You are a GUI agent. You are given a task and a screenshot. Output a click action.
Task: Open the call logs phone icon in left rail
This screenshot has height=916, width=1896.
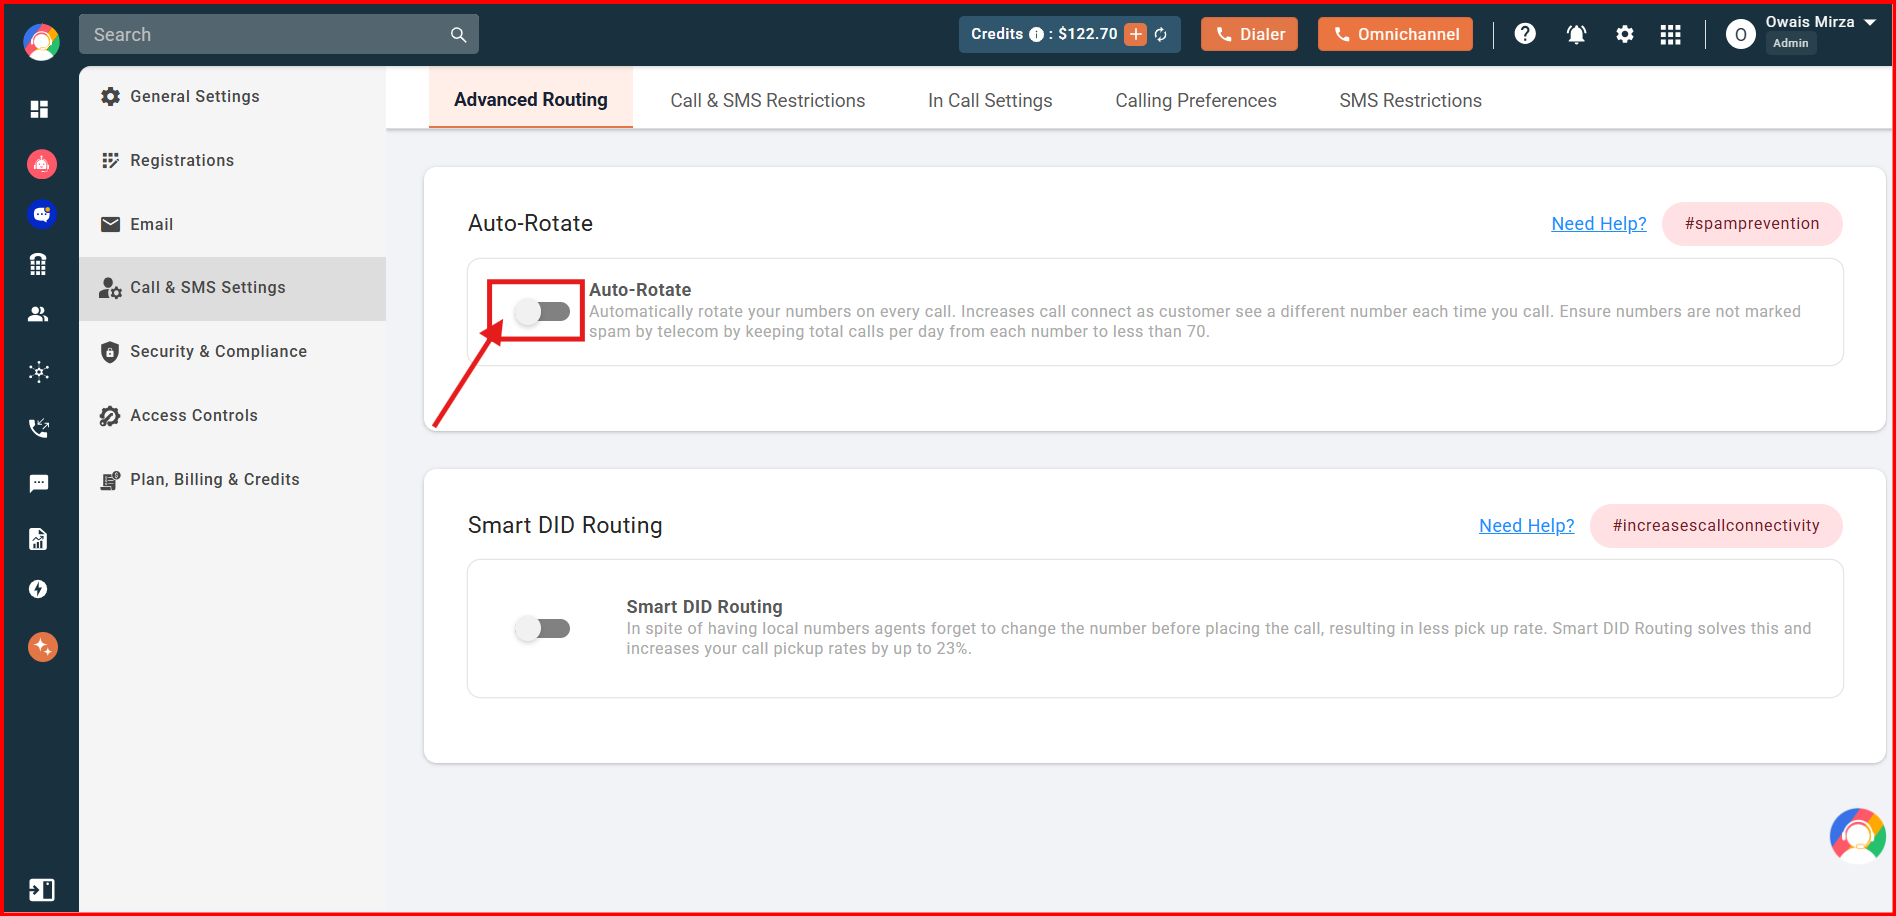pyautogui.click(x=39, y=428)
